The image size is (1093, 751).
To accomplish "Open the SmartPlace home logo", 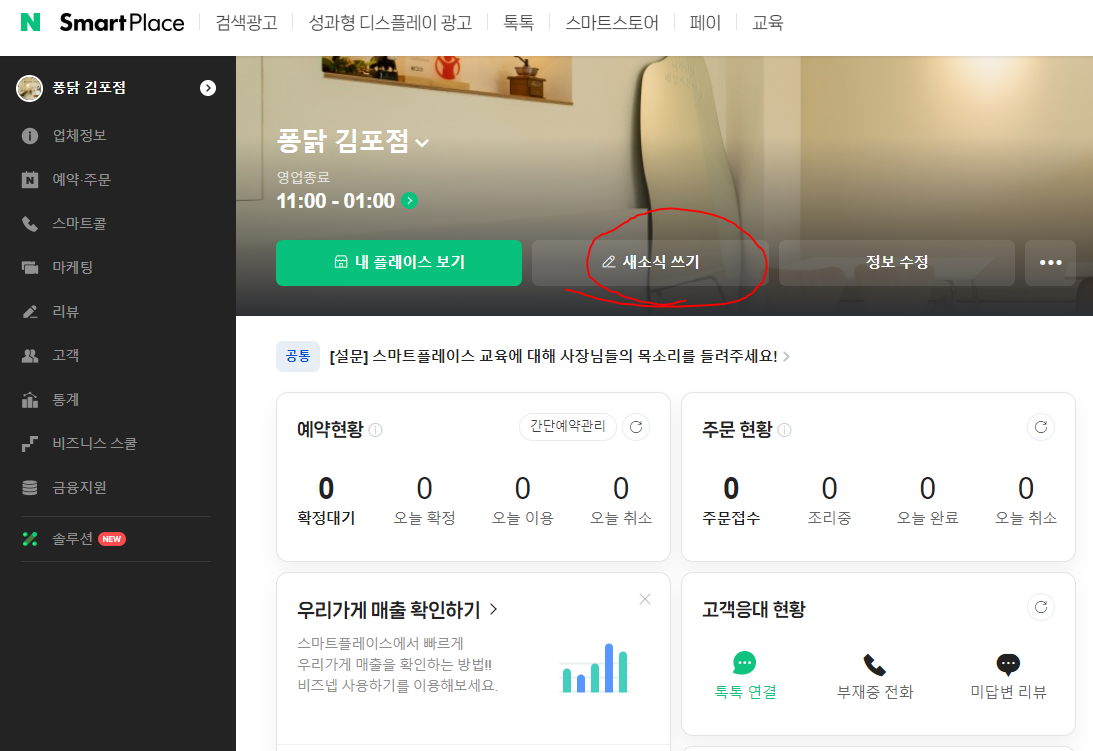I will pyautogui.click(x=122, y=22).
